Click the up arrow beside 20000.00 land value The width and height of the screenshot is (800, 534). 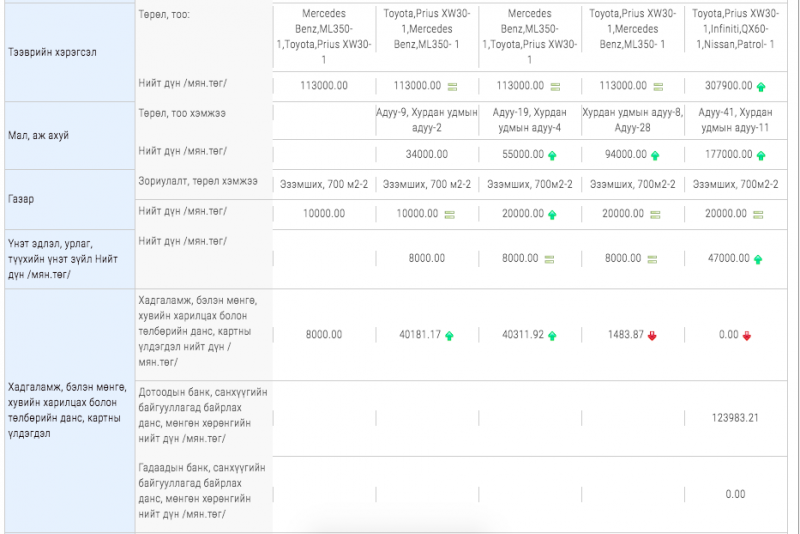click(553, 214)
